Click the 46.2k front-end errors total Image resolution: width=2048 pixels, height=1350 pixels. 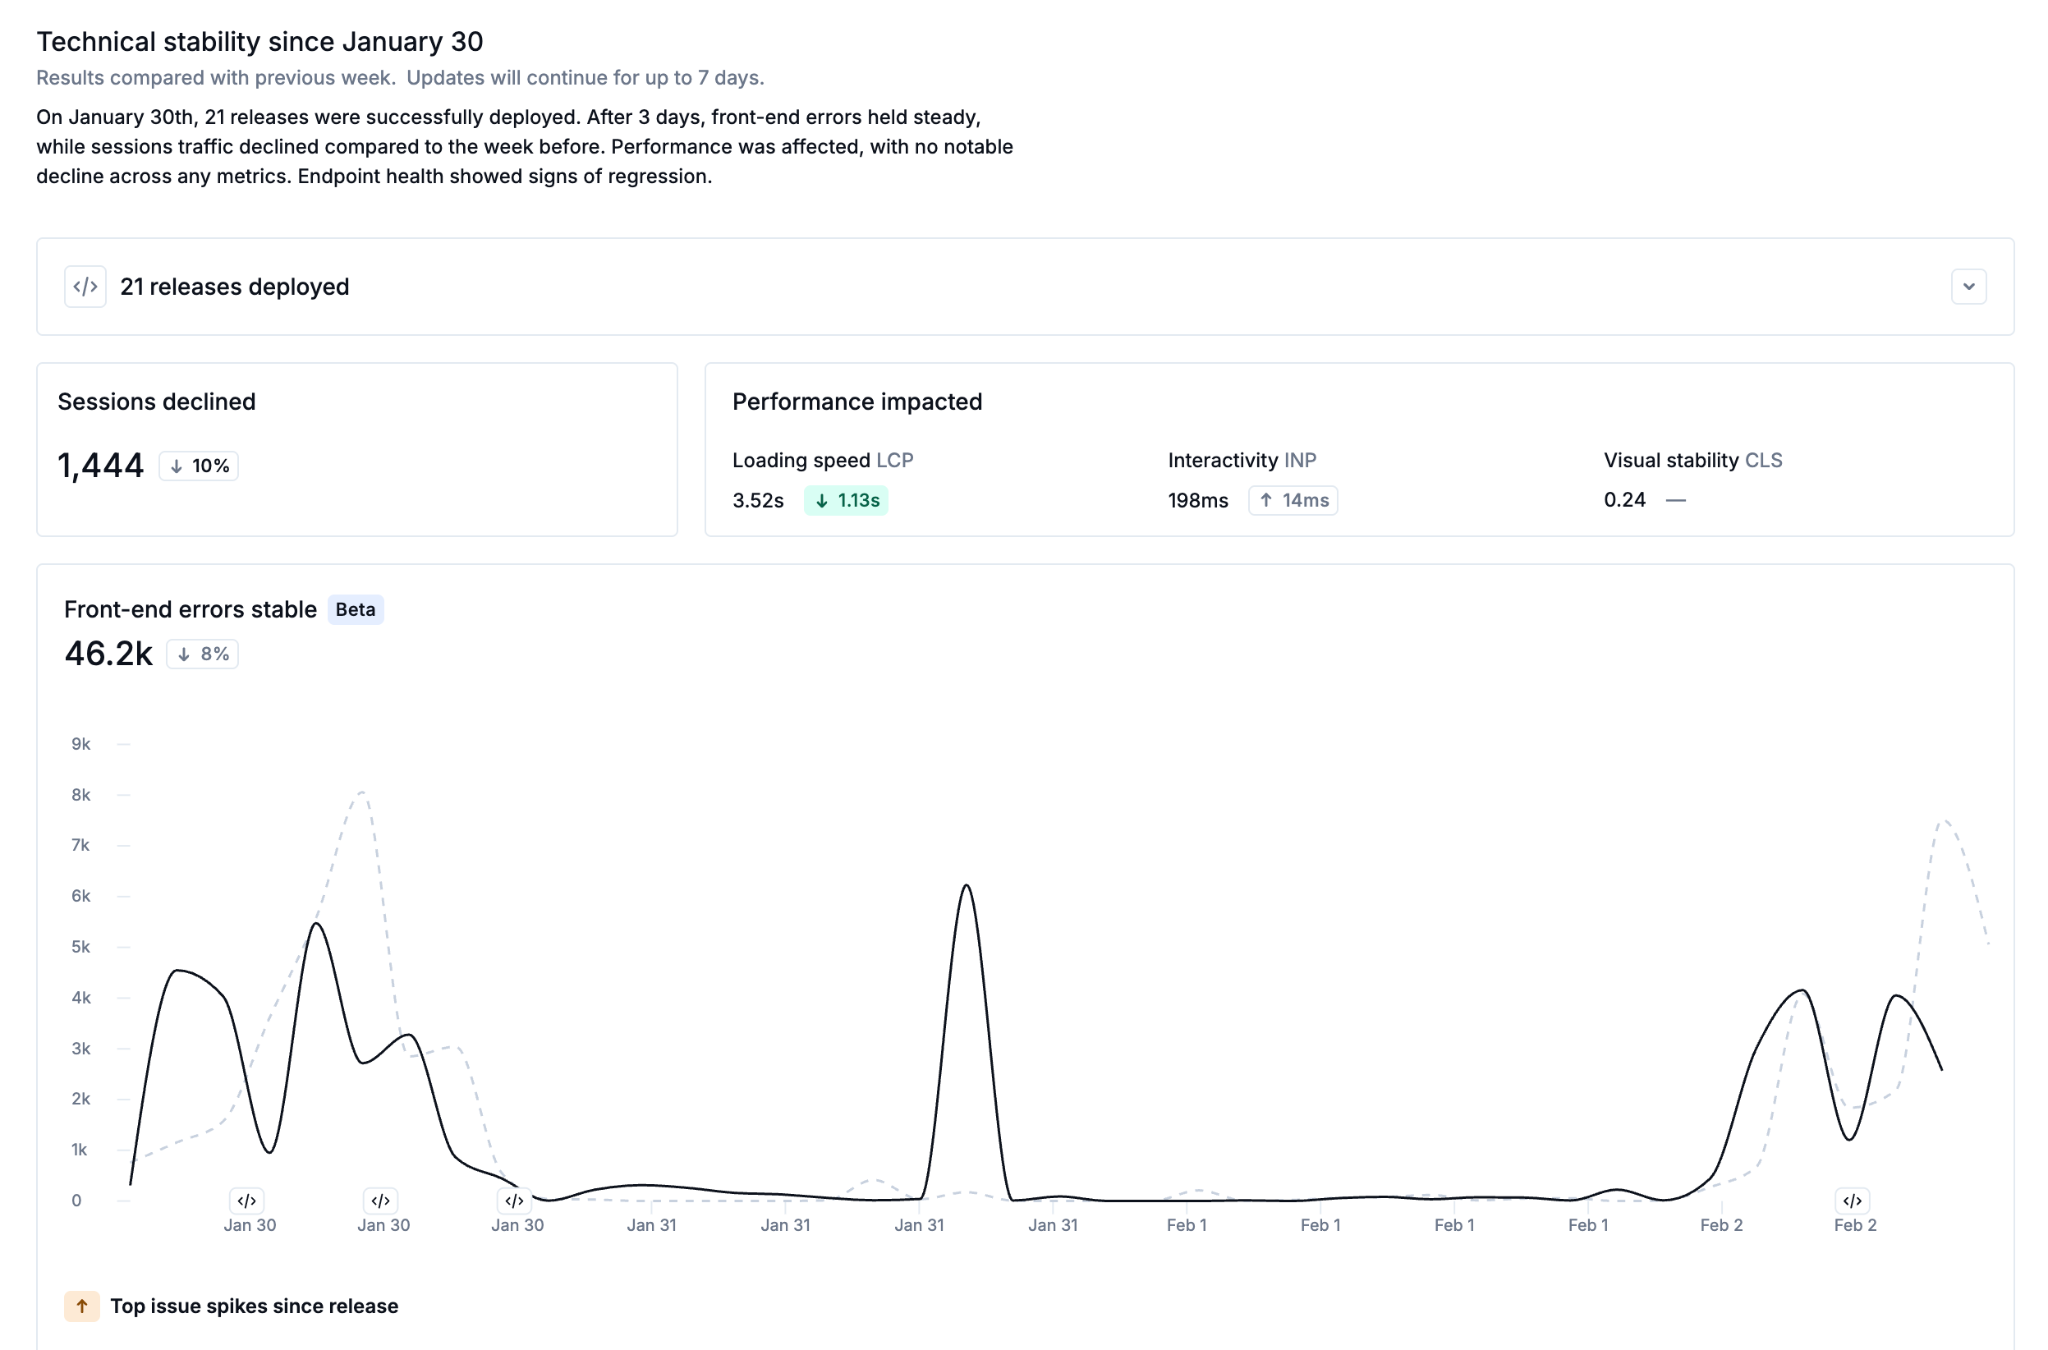pos(108,654)
